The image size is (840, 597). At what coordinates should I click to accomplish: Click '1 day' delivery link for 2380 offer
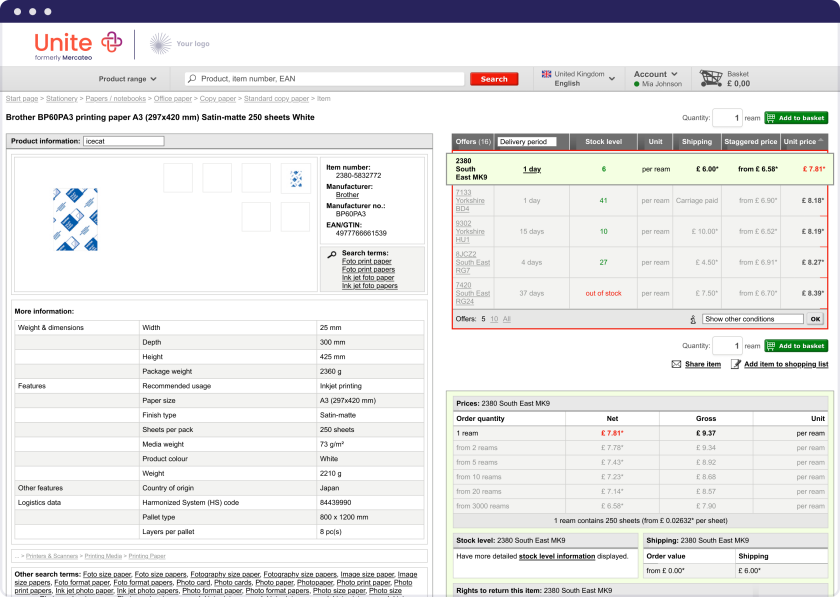point(532,169)
